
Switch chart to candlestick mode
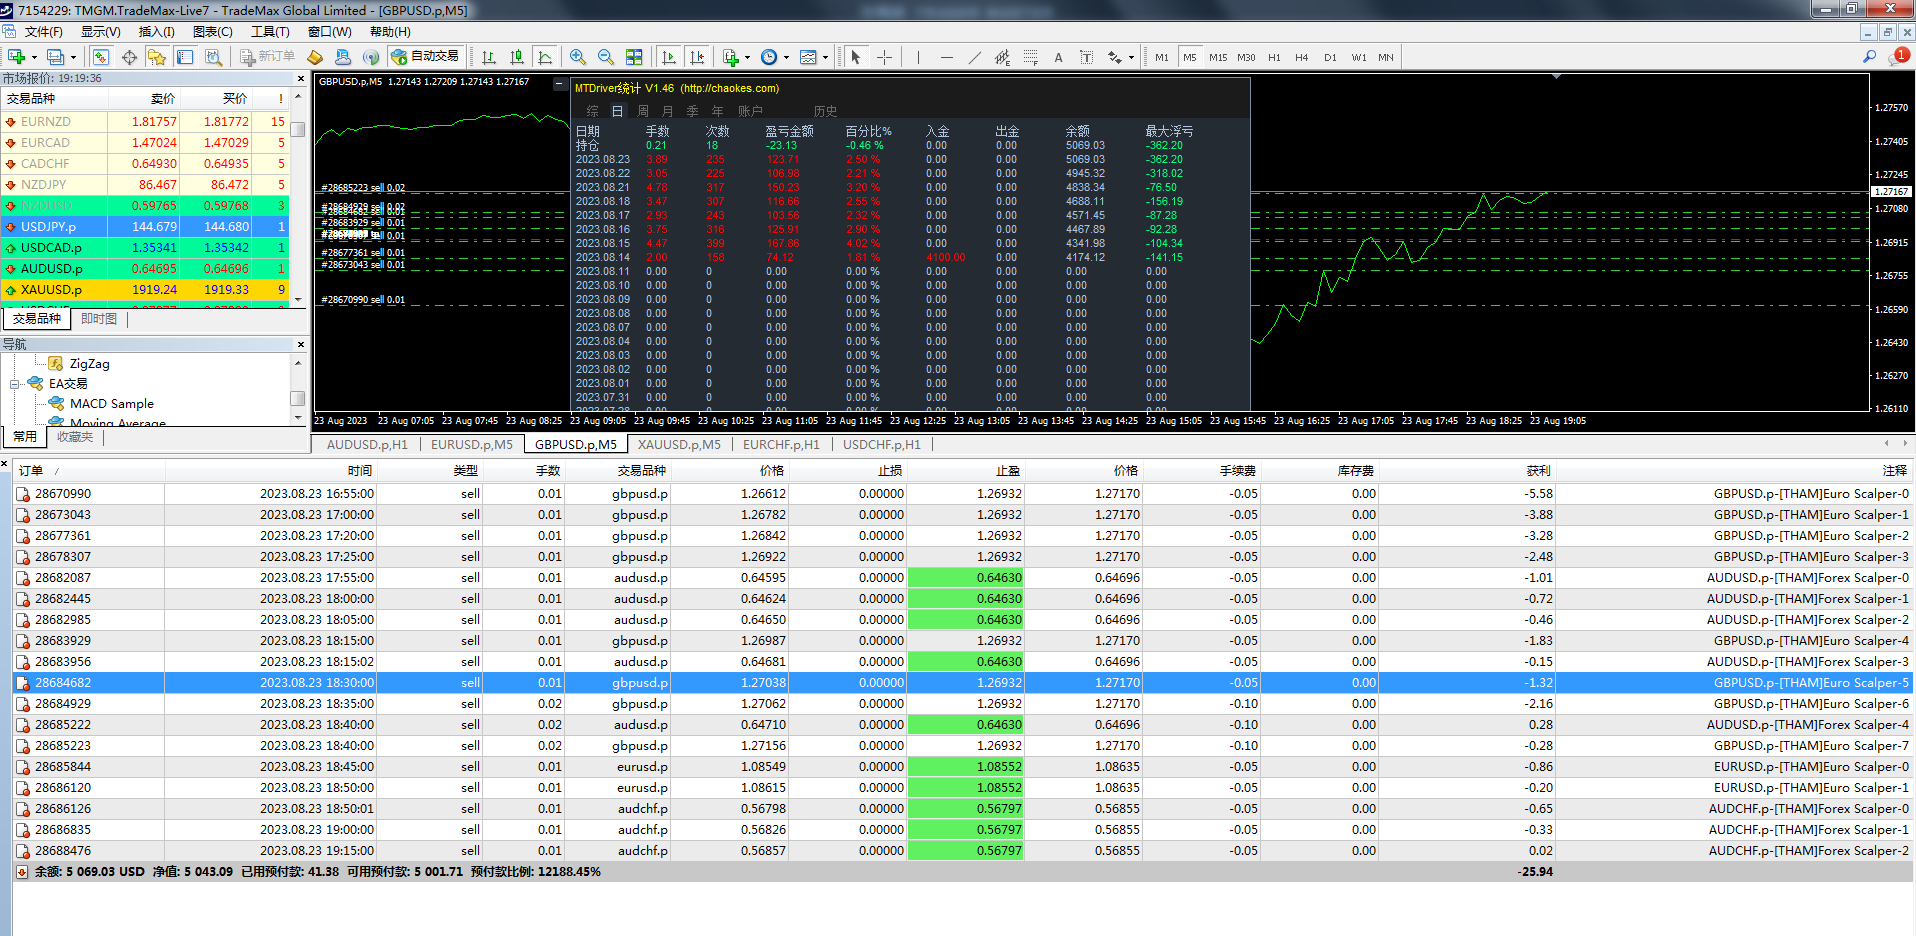(517, 57)
